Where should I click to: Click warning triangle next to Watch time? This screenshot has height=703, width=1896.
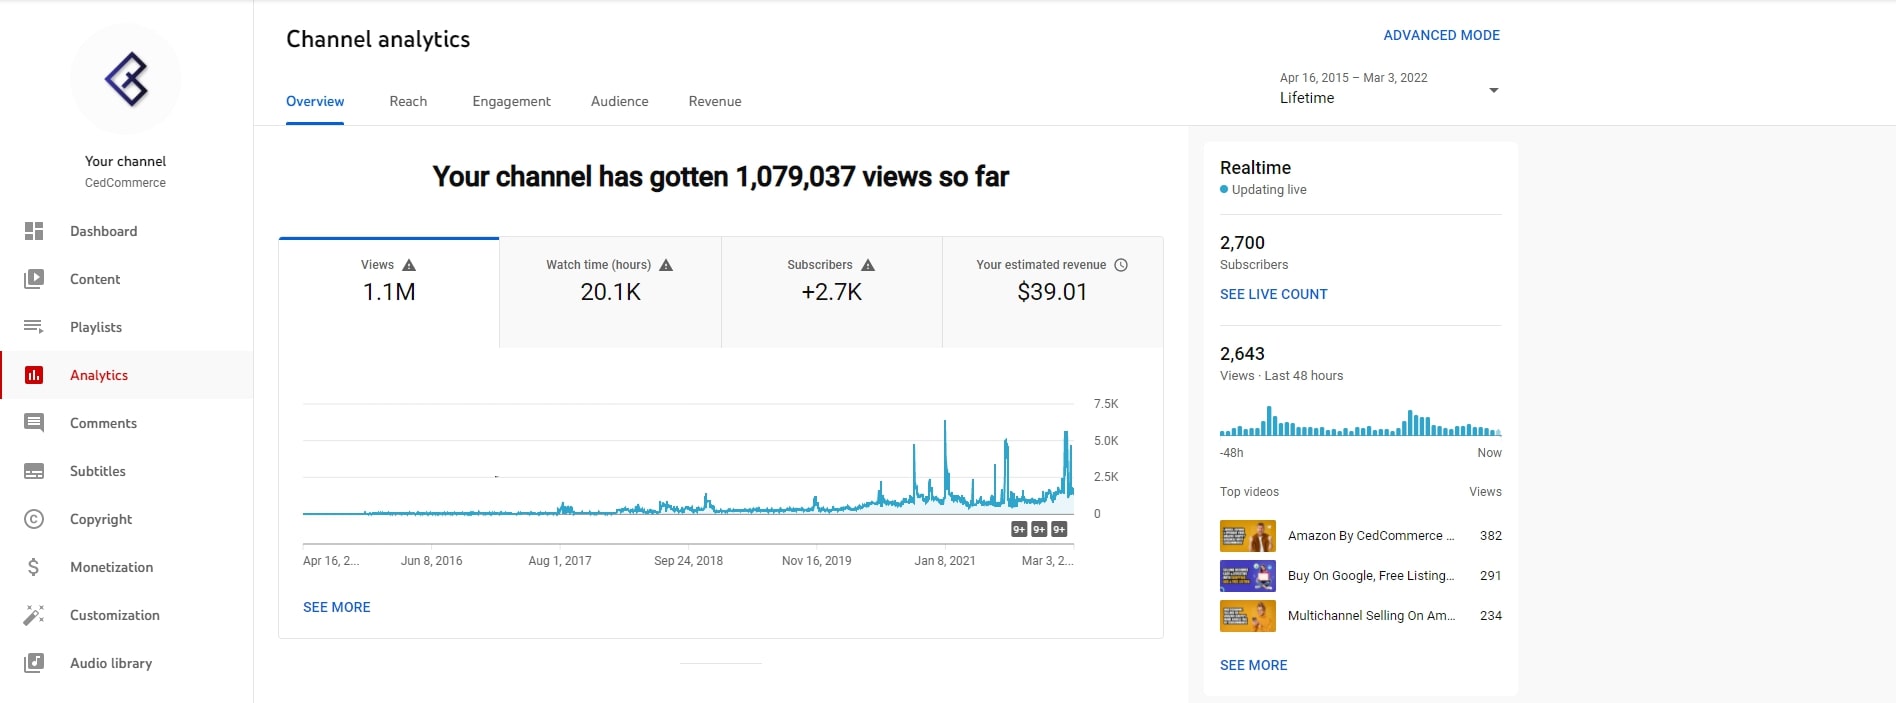pyautogui.click(x=666, y=265)
